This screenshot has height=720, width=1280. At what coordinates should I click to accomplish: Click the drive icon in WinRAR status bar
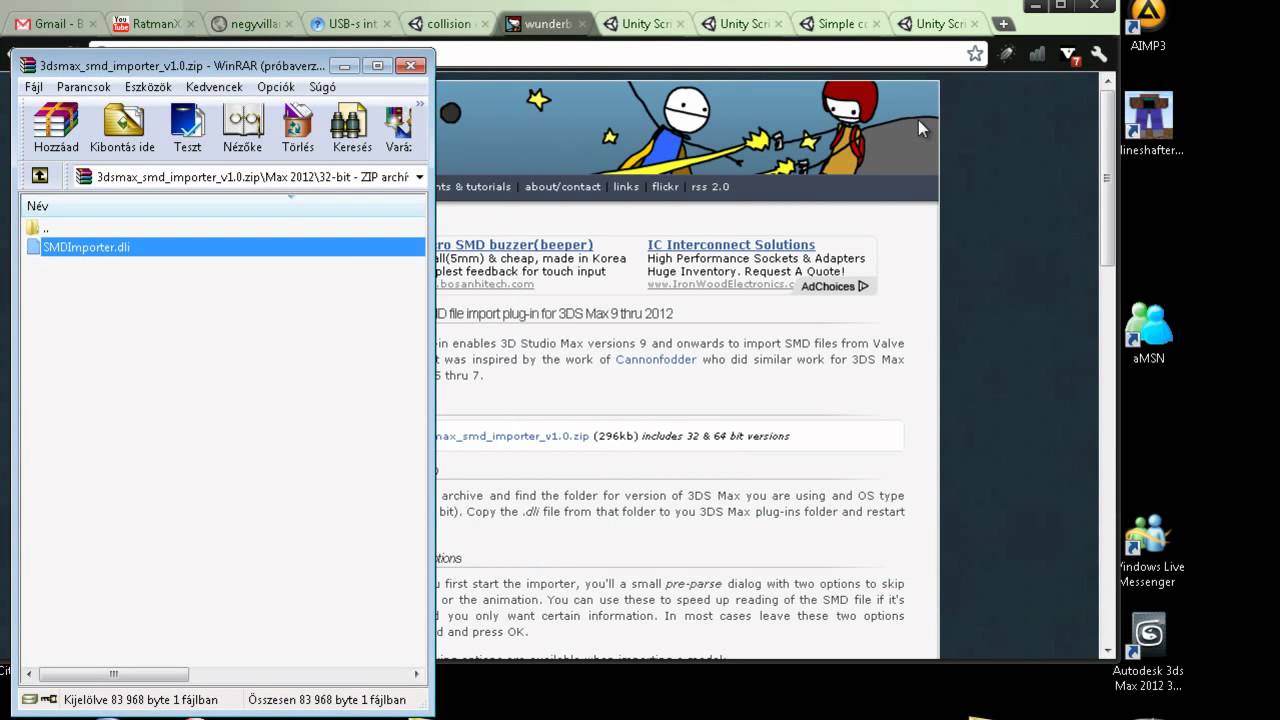(30, 700)
